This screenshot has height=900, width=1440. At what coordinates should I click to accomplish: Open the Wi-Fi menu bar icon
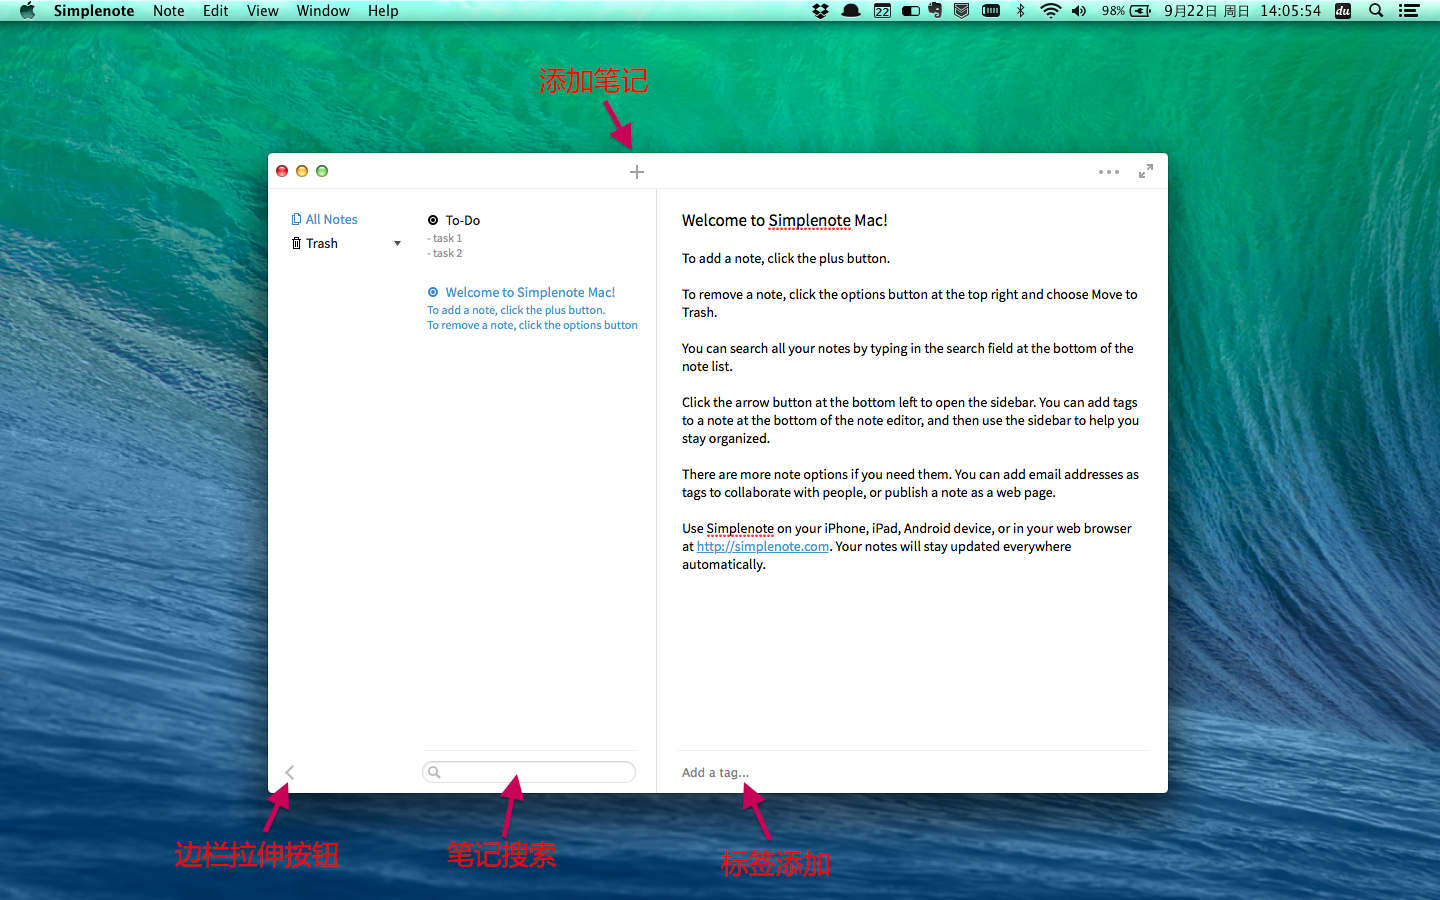(x=1050, y=11)
